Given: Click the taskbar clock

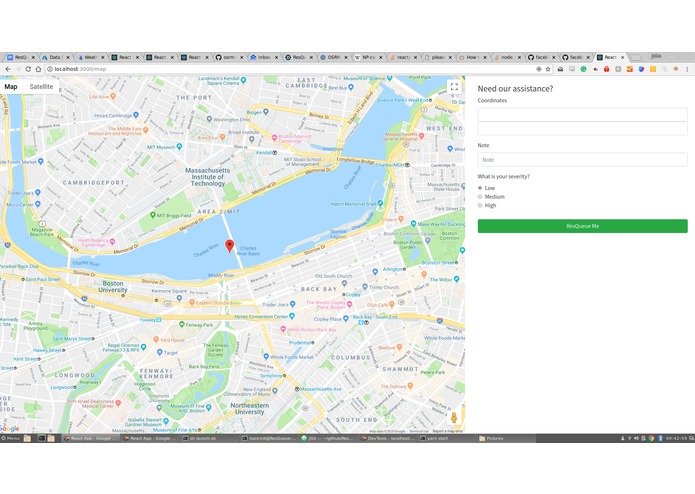Looking at the screenshot, I should 675,438.
